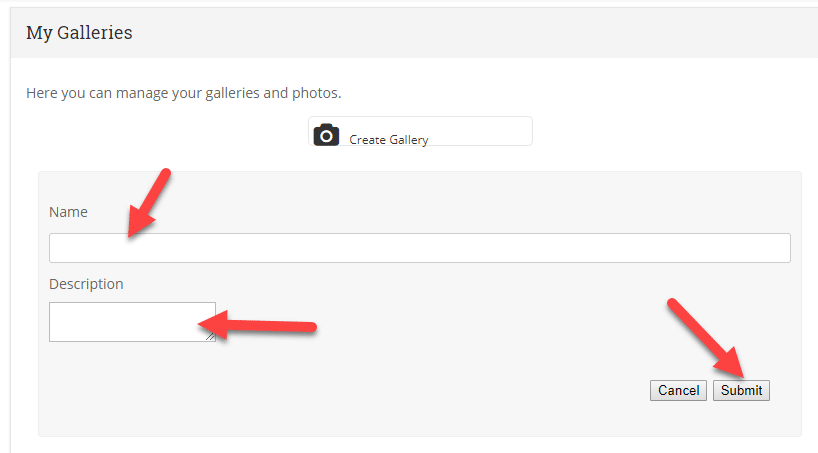Click blank area inside Create Gallery button
This screenshot has height=453, width=818.
(480, 131)
